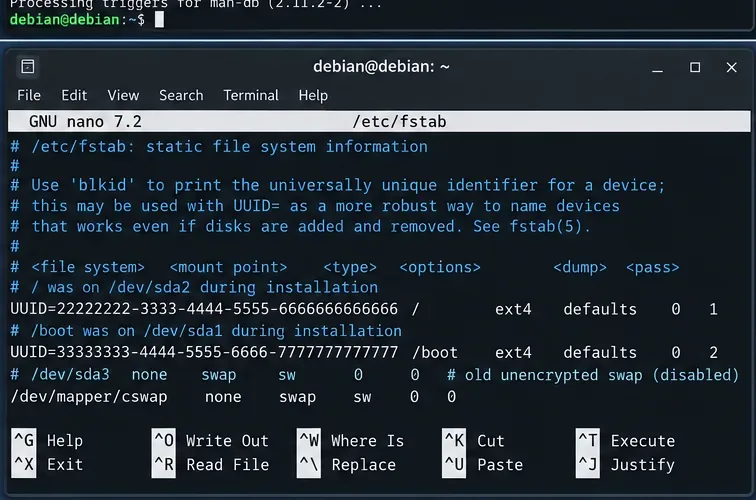Open the Help menu

pos(313,95)
